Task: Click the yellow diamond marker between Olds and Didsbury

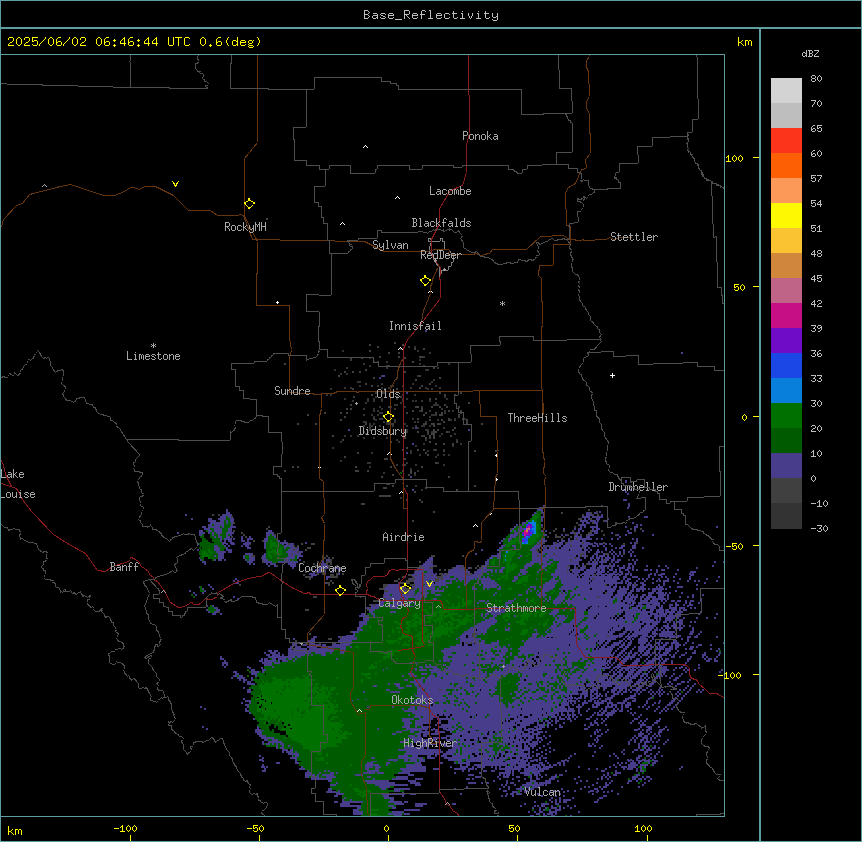Action: click(x=388, y=417)
